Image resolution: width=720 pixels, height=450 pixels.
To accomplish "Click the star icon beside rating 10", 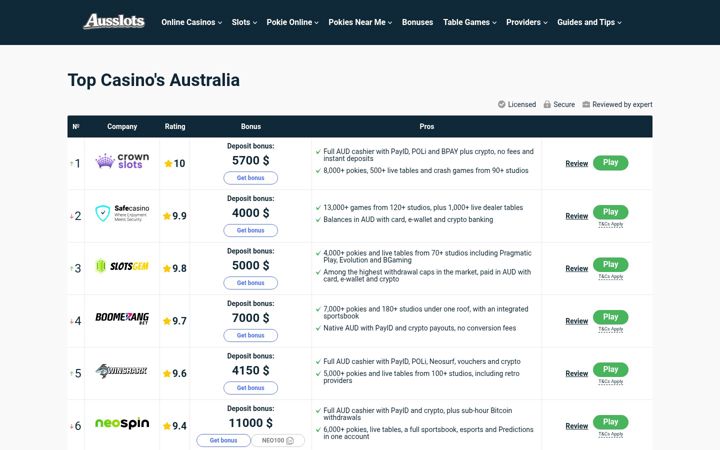I will (x=168, y=163).
